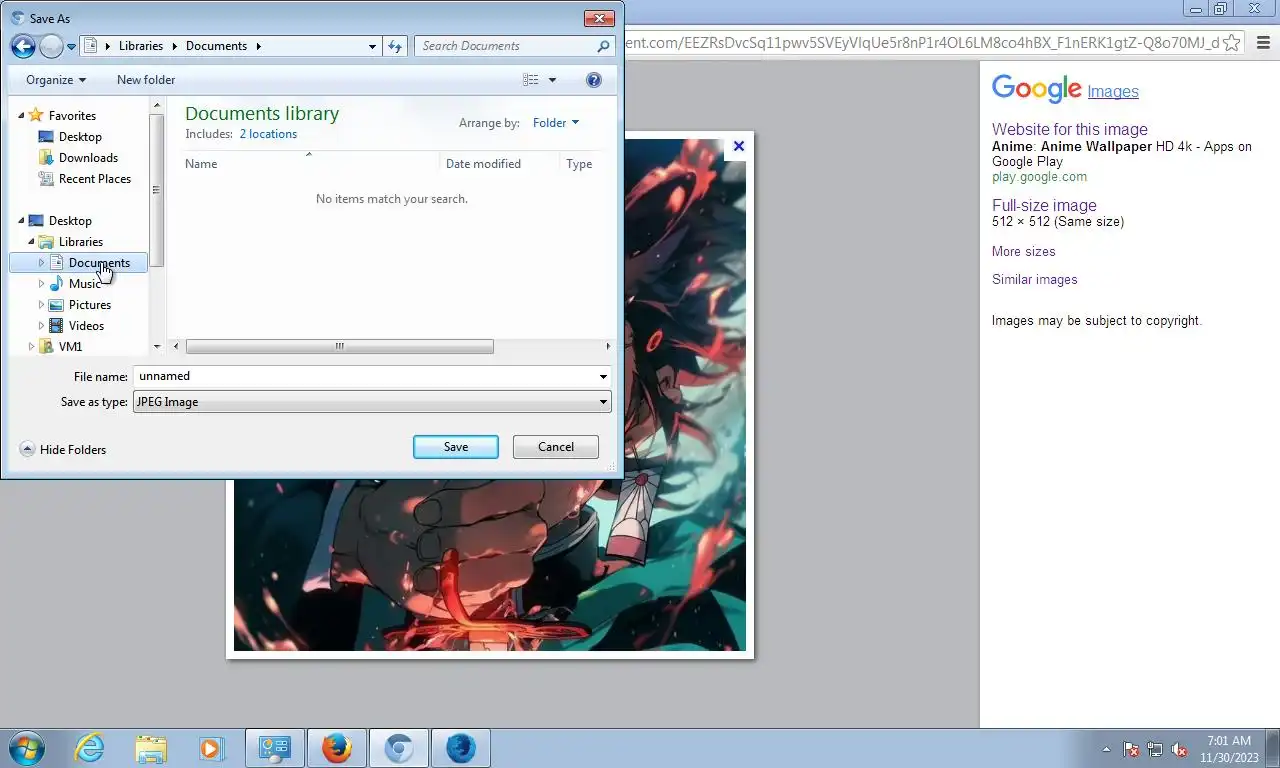The image size is (1280, 768).
Task: Open Windows Explorer taskbar icon
Action: click(x=151, y=748)
